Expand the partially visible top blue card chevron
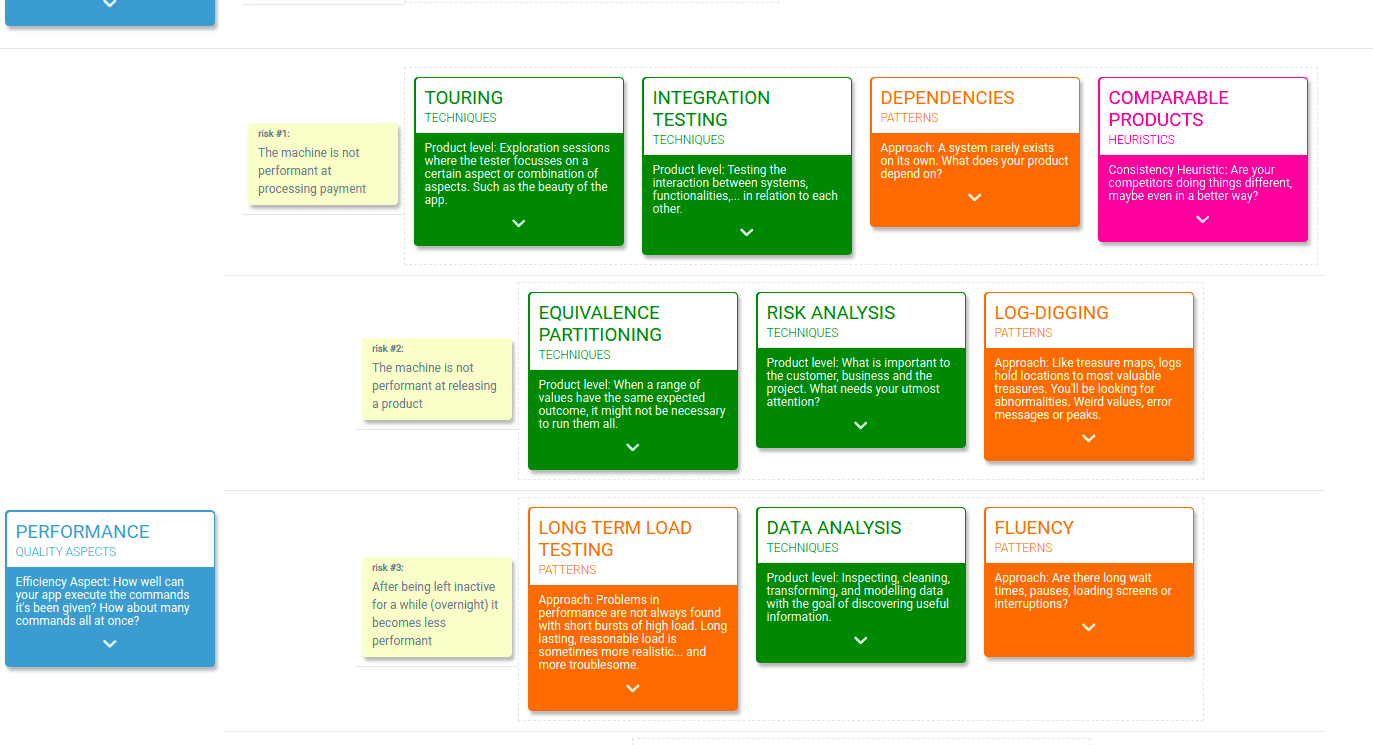The height and width of the screenshot is (745, 1373). click(x=110, y=4)
